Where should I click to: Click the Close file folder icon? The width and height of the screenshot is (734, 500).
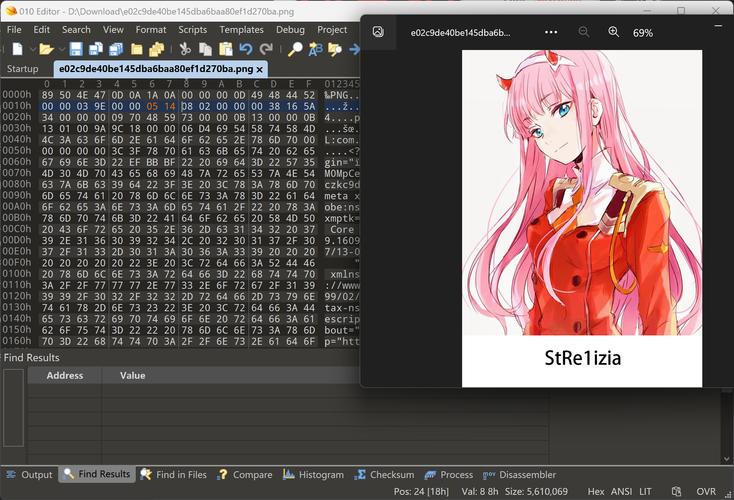136,49
